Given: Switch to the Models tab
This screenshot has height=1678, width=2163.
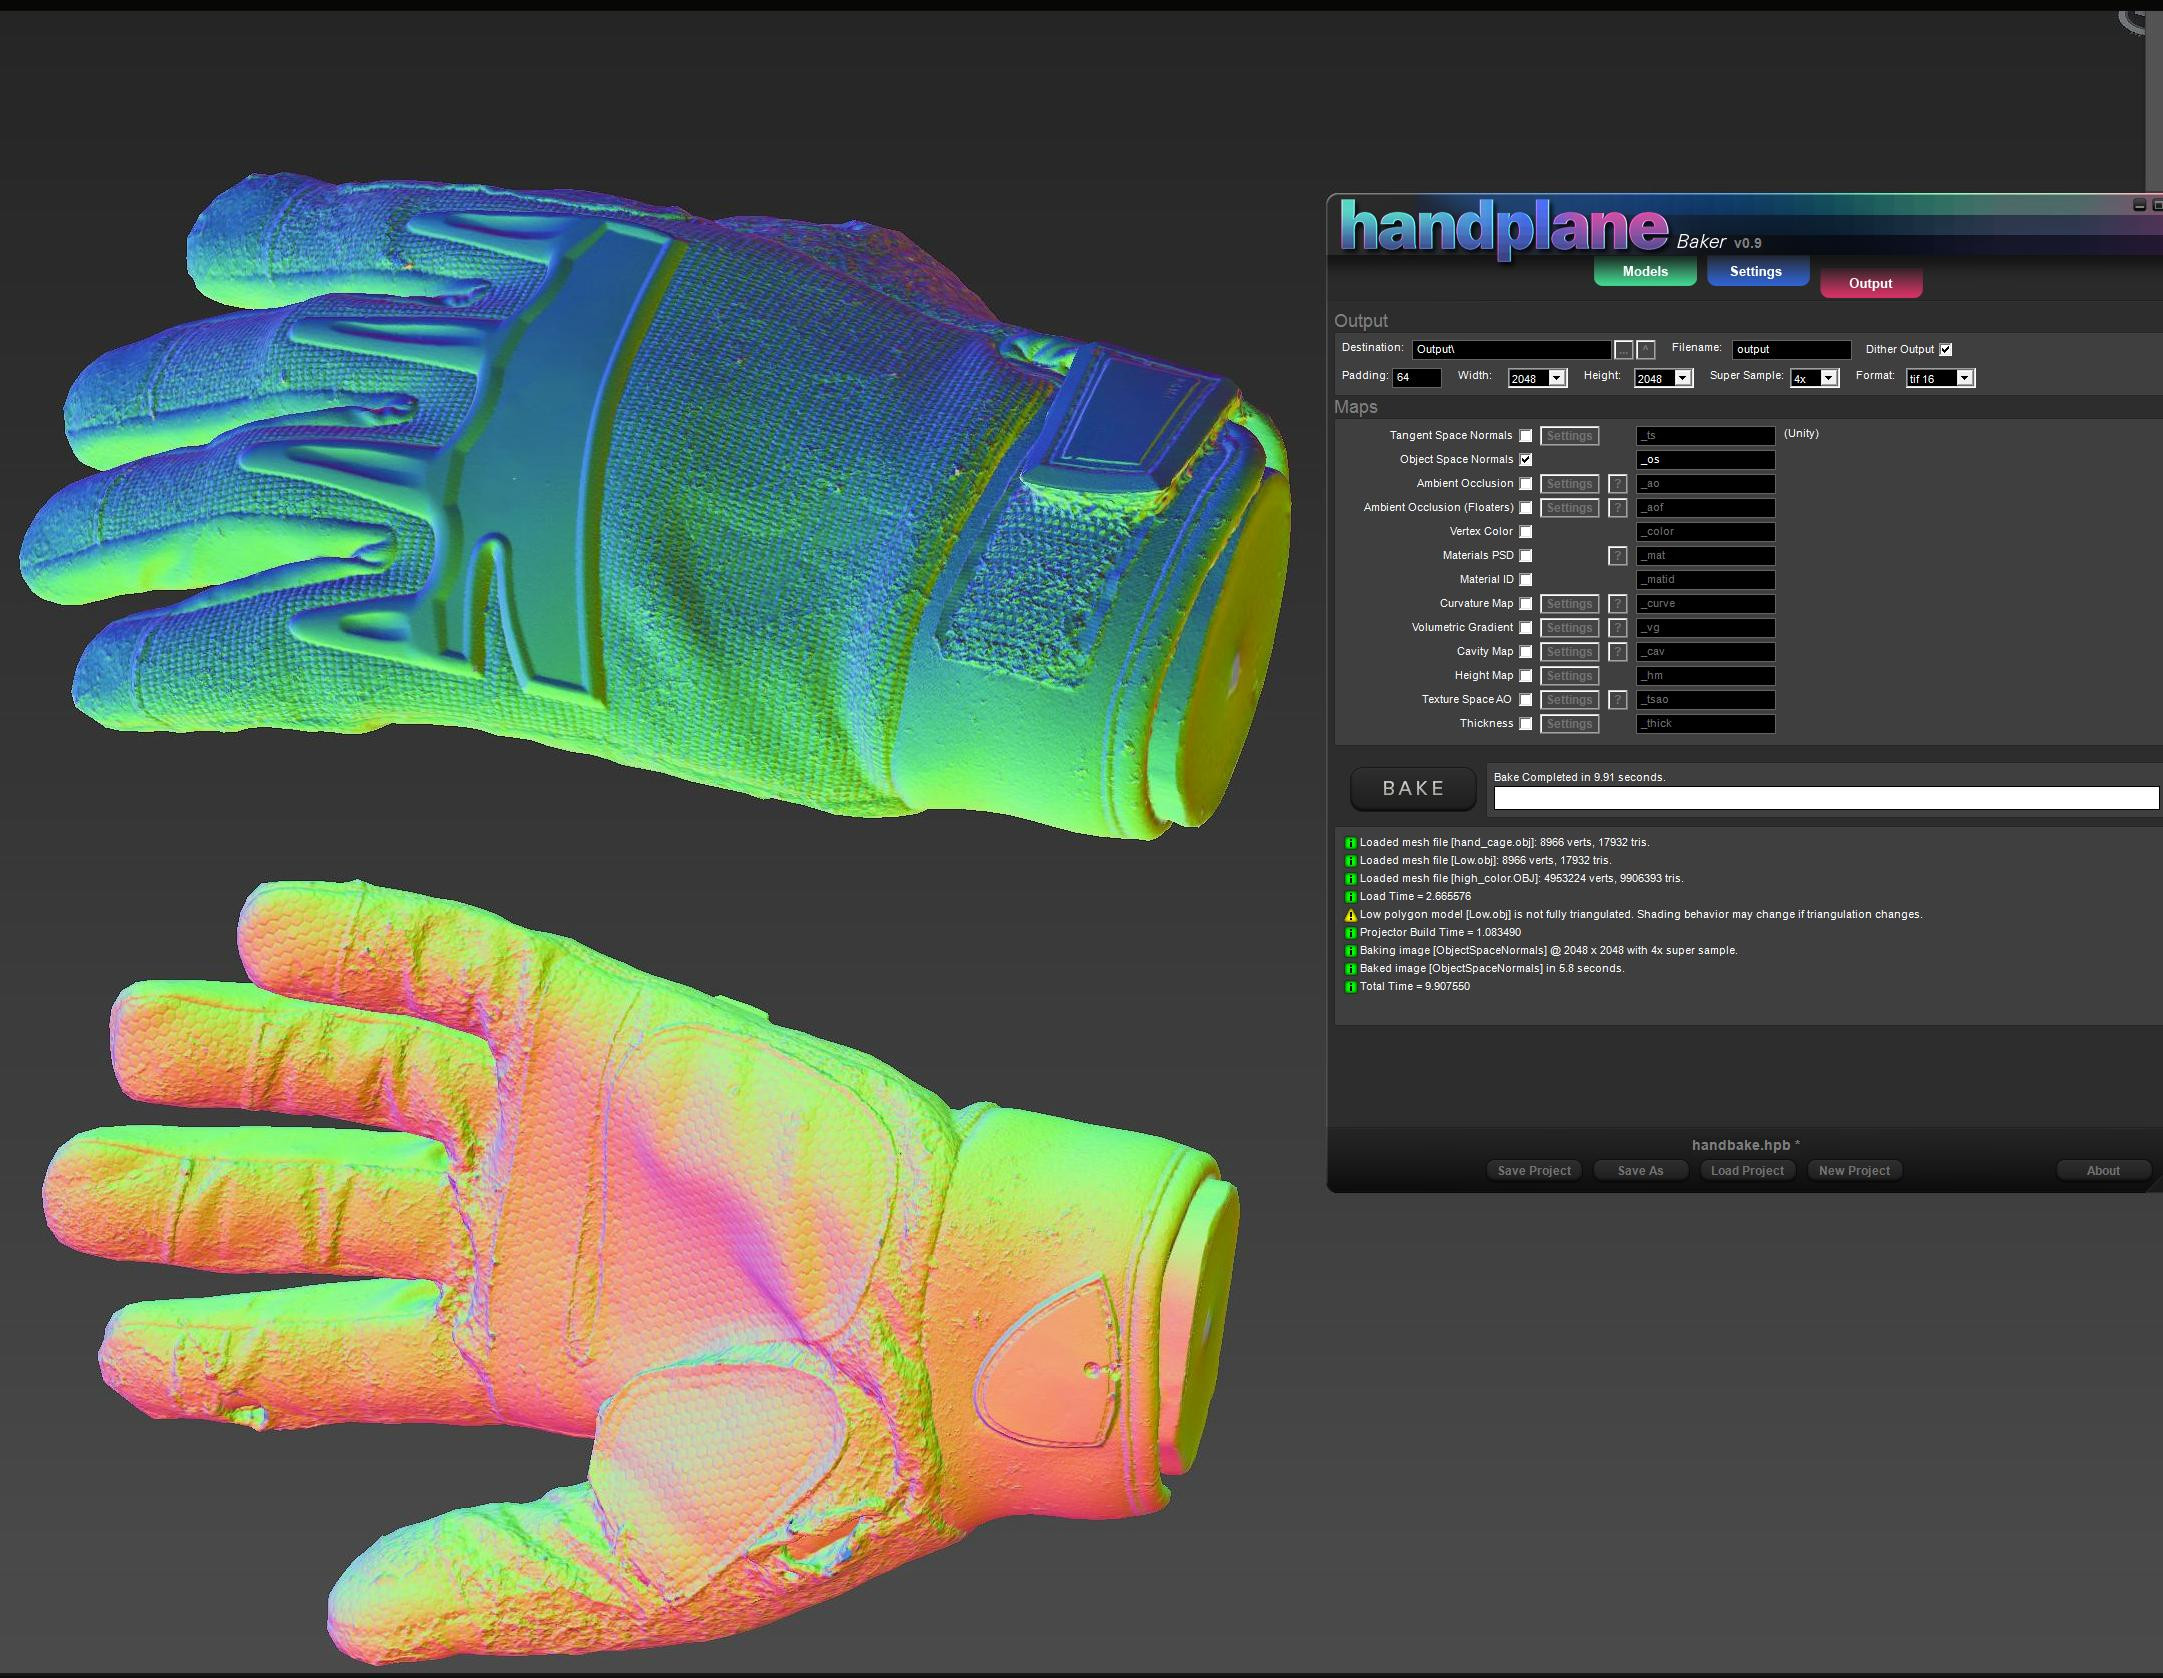Looking at the screenshot, I should pos(1644,271).
